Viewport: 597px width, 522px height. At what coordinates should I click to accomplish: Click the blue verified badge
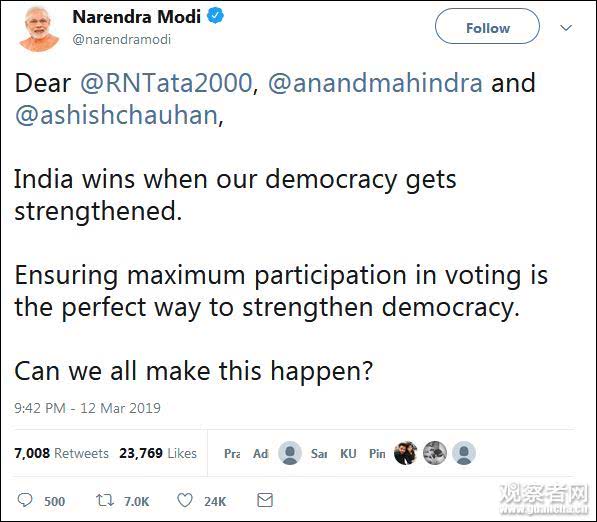click(215, 16)
